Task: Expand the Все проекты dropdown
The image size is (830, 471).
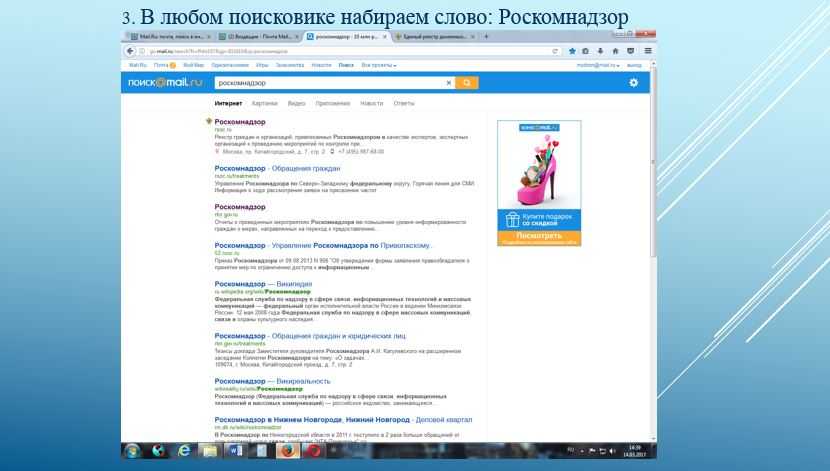Action: [x=379, y=65]
